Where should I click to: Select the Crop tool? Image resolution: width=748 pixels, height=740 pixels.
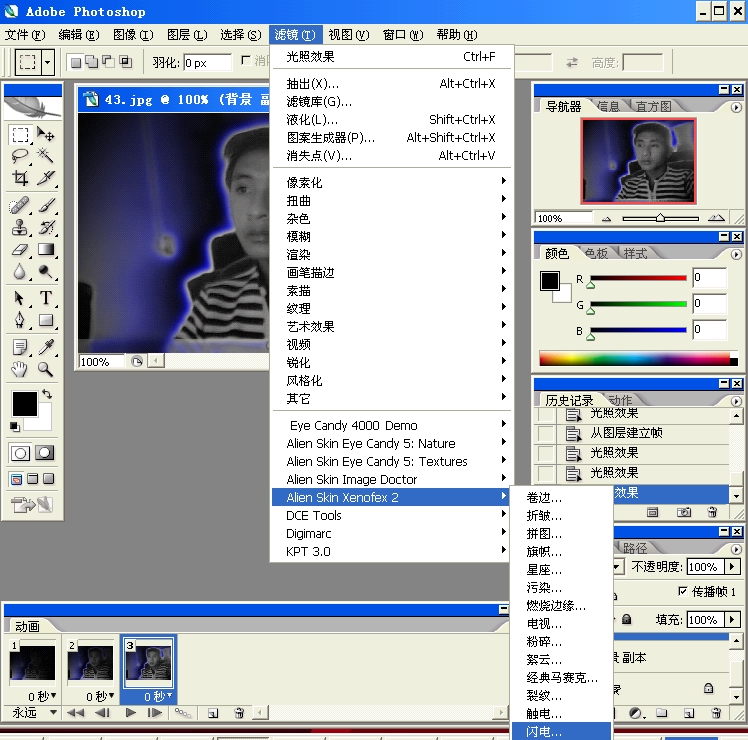(20, 178)
